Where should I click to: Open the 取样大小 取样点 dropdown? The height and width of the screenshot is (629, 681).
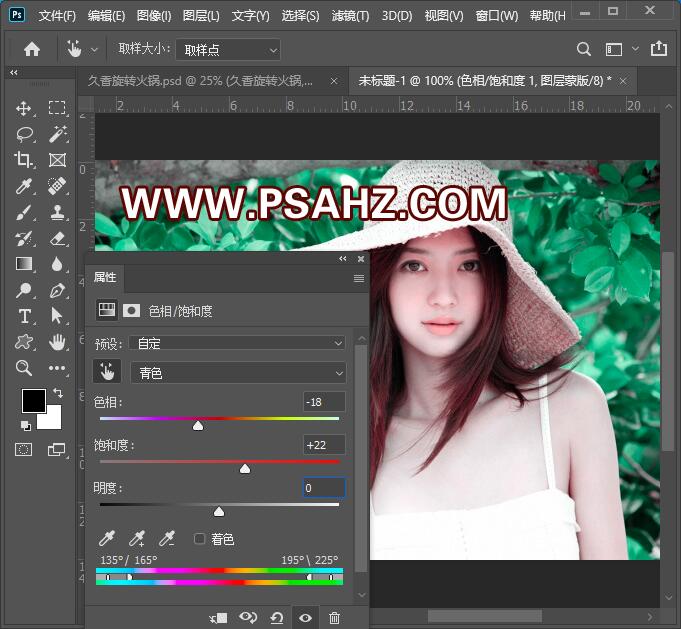(228, 50)
